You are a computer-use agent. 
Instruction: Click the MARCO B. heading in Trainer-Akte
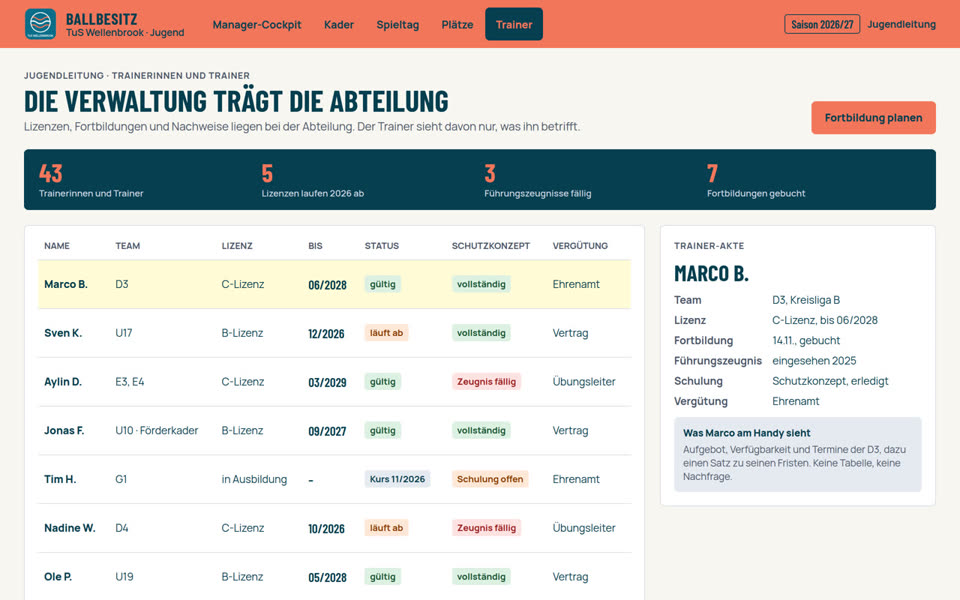point(711,273)
